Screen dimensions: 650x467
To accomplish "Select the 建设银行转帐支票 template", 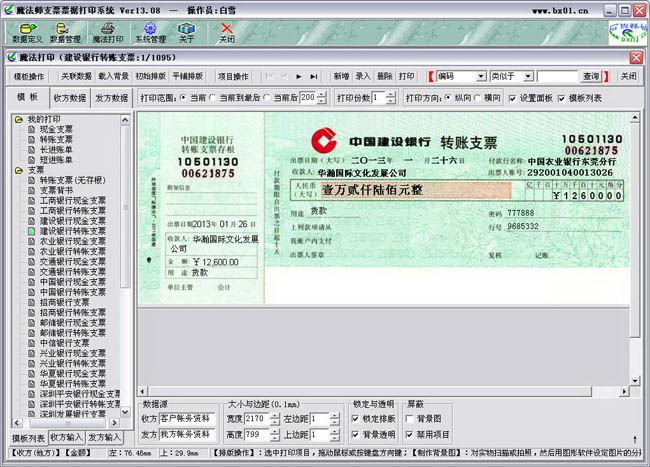I will coord(73,231).
